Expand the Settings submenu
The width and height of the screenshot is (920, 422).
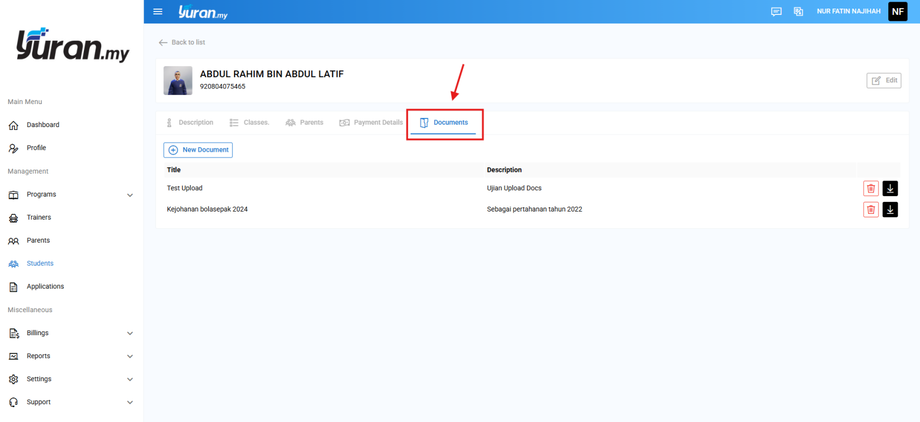(130, 379)
